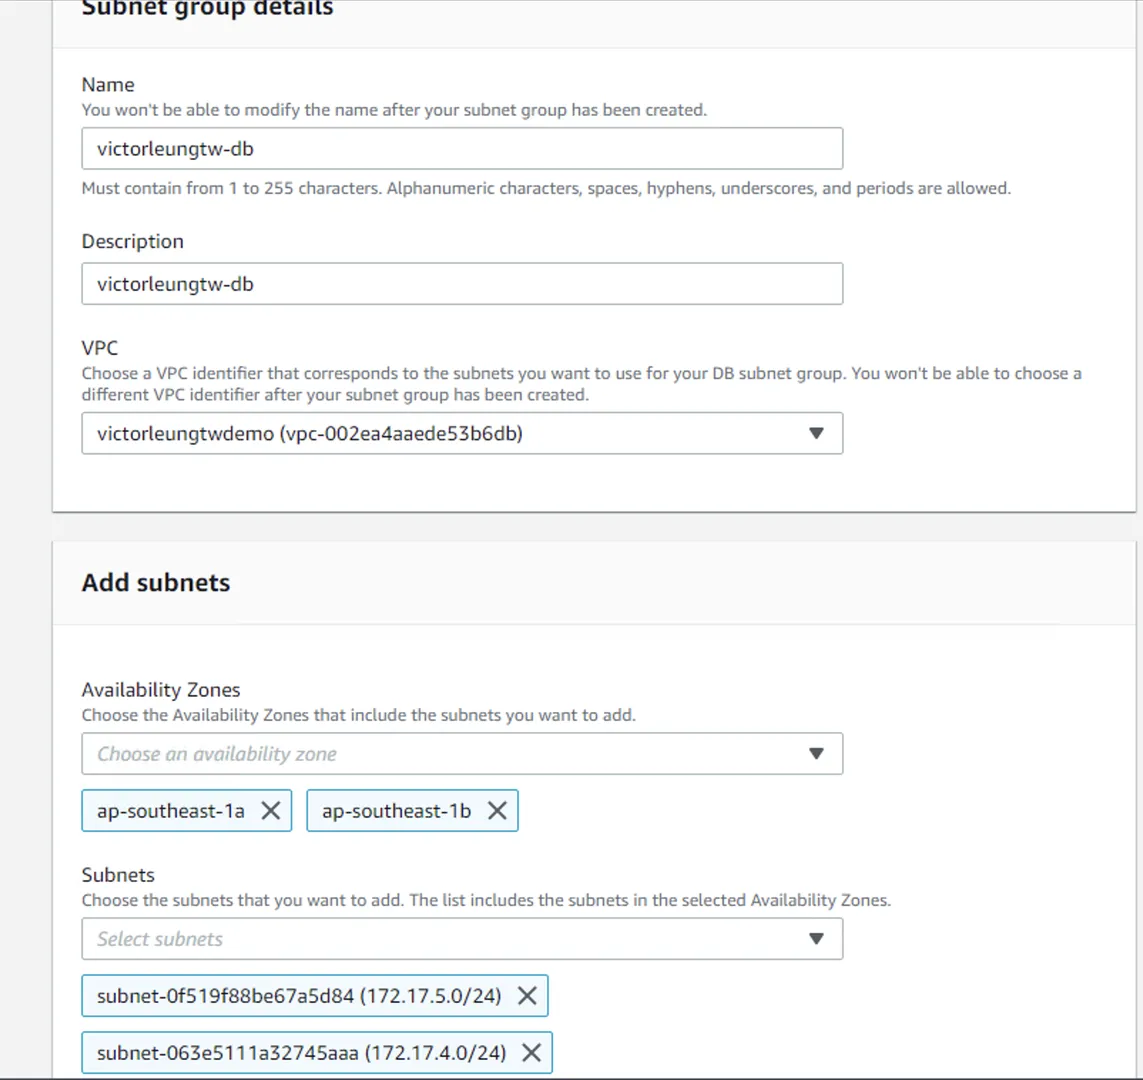
Task: Click the 'Subnets' field label
Action: coord(118,875)
